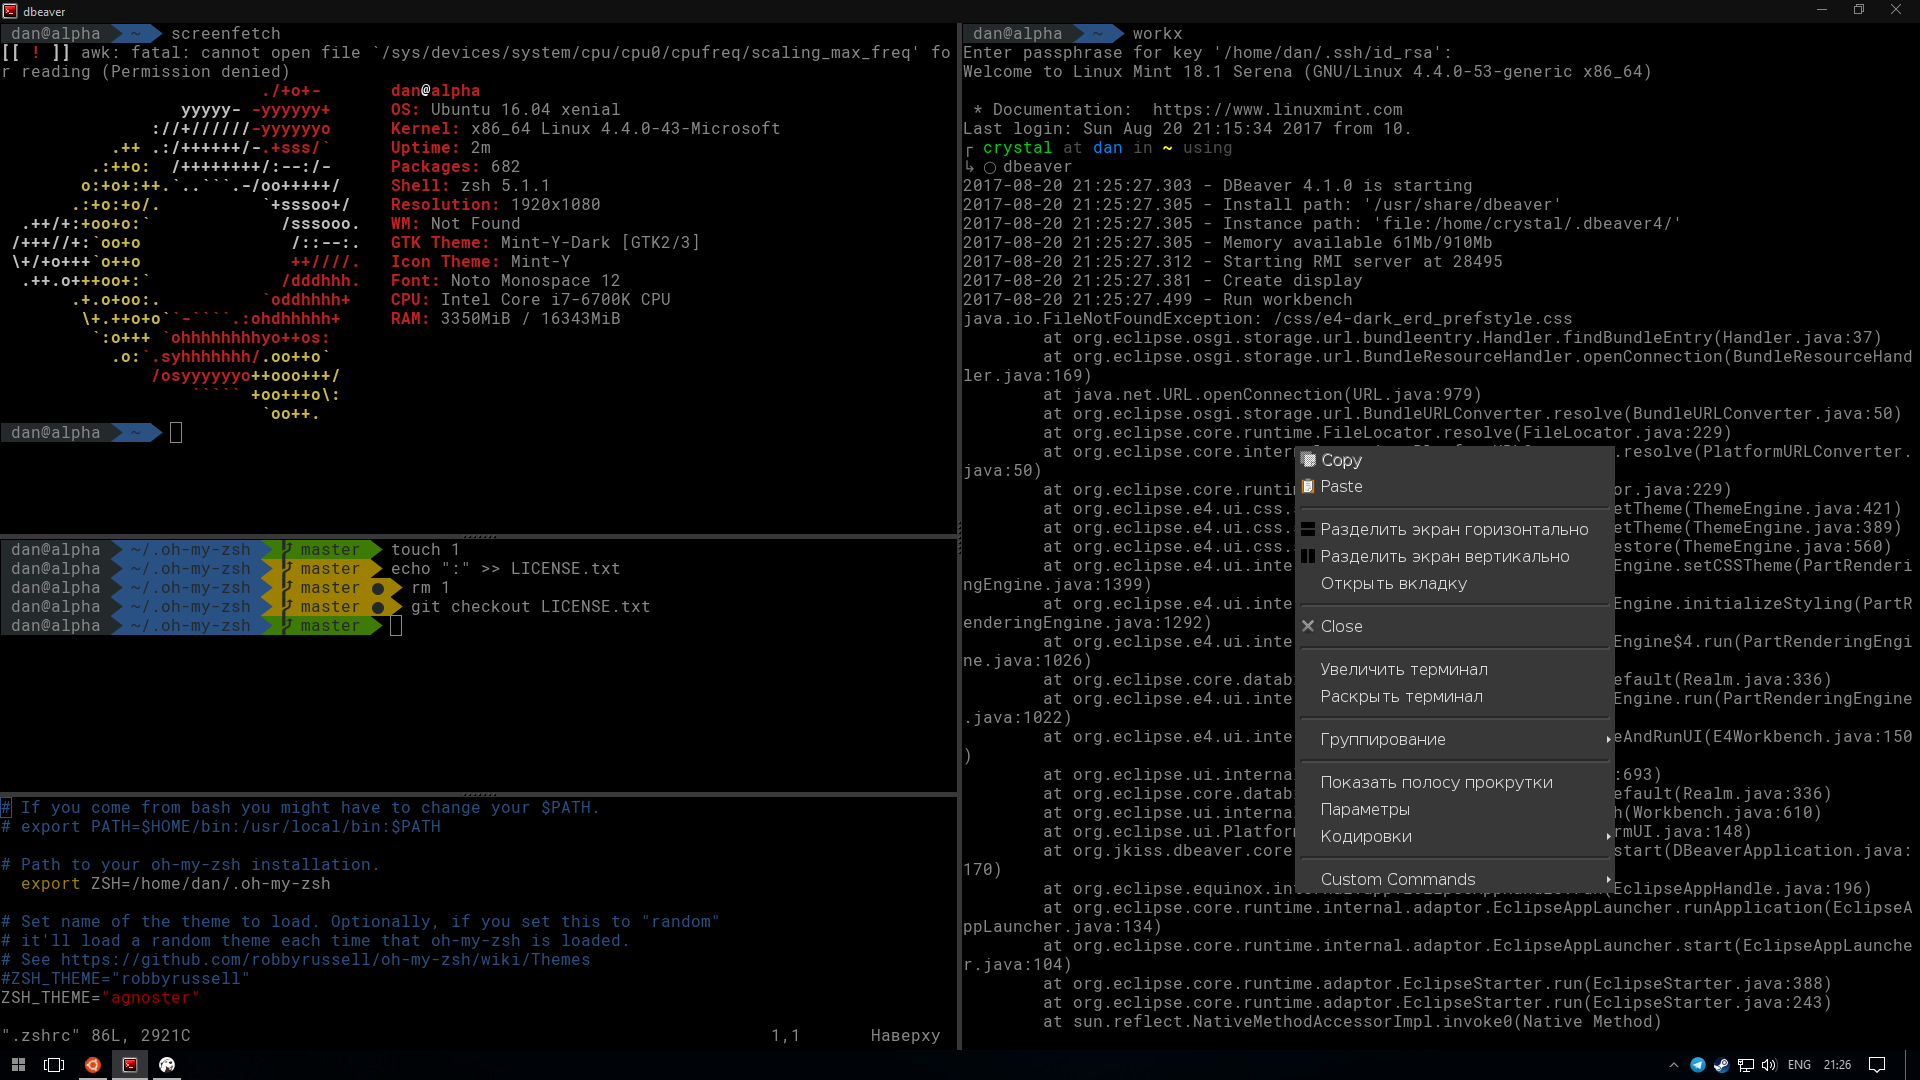Click the '".zshrc" 86L, 2921C' vim status

(x=96, y=1035)
